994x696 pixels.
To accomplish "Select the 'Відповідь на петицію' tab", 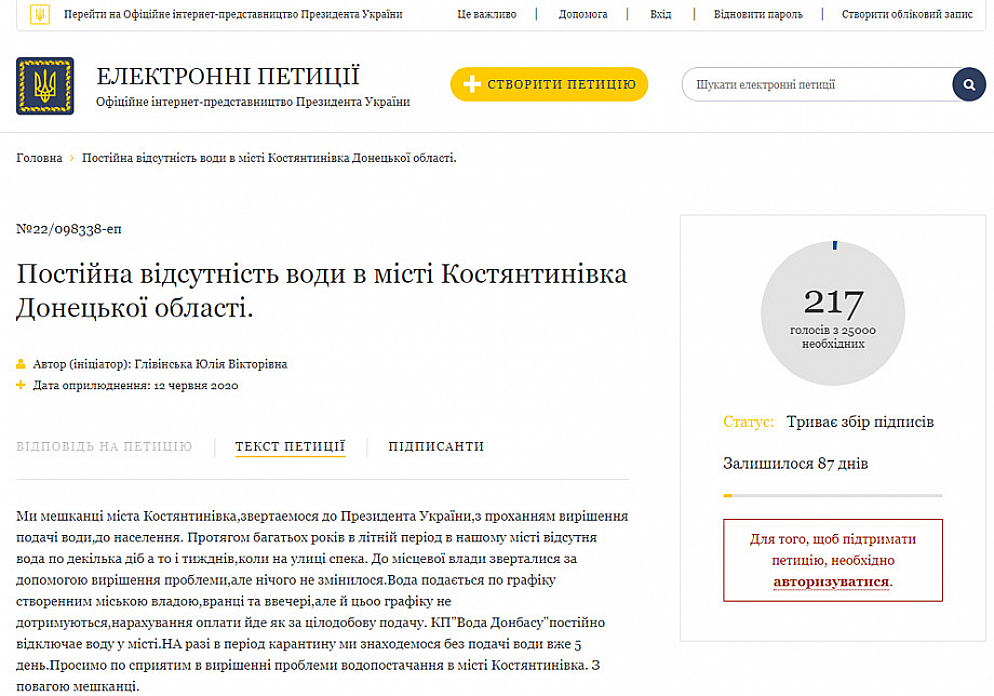I will (104, 447).
